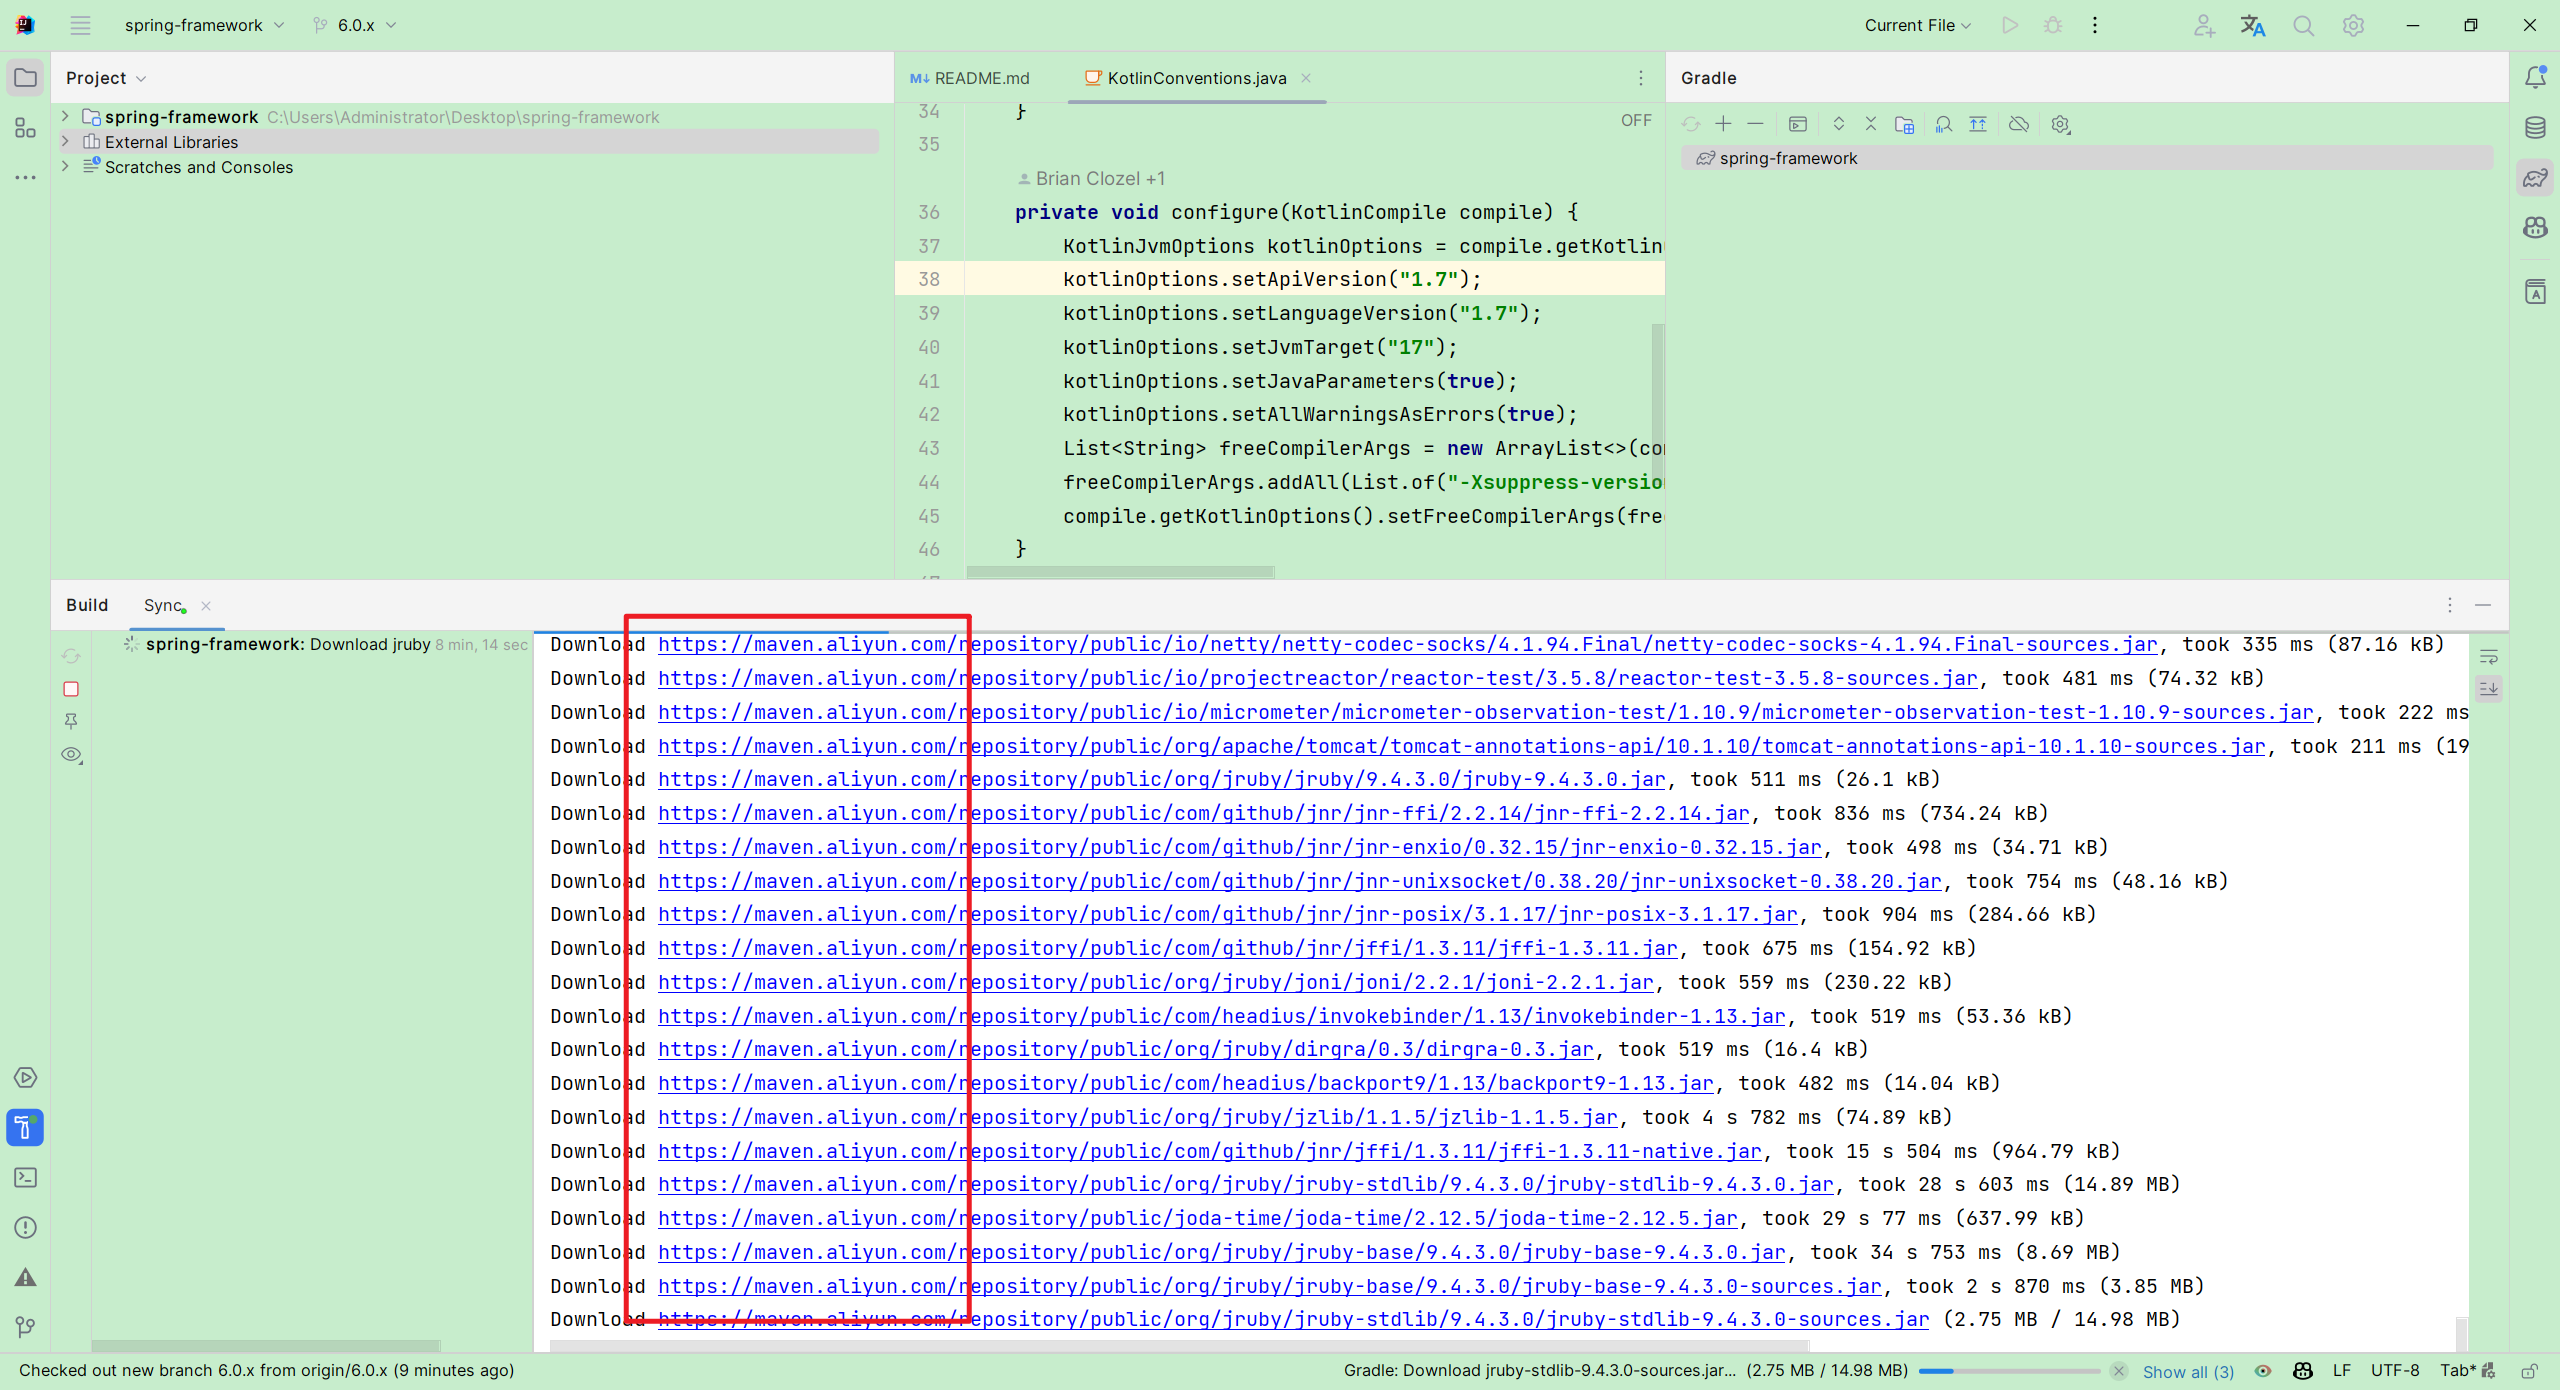Screen dimensions: 2560x1390
Task: Click the Gradle download progress bar
Action: click(x=2009, y=1371)
